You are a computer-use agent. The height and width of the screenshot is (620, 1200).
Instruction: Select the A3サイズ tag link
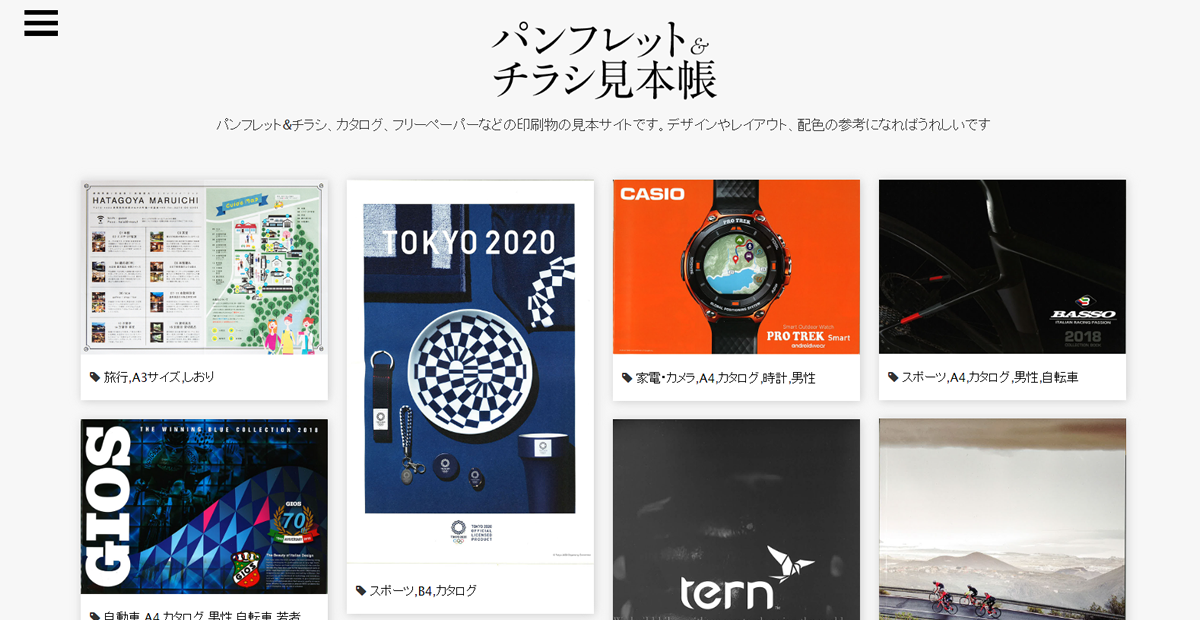(156, 377)
